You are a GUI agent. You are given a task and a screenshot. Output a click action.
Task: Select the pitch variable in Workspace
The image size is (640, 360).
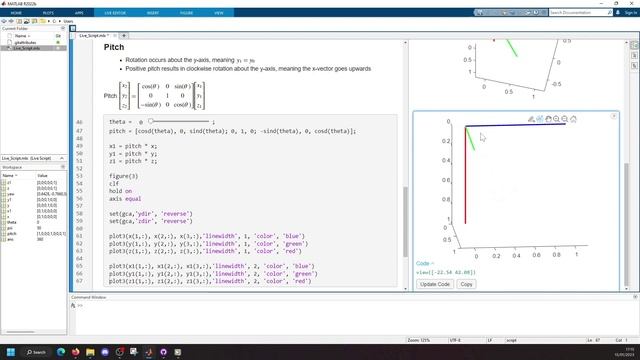tap(11, 234)
